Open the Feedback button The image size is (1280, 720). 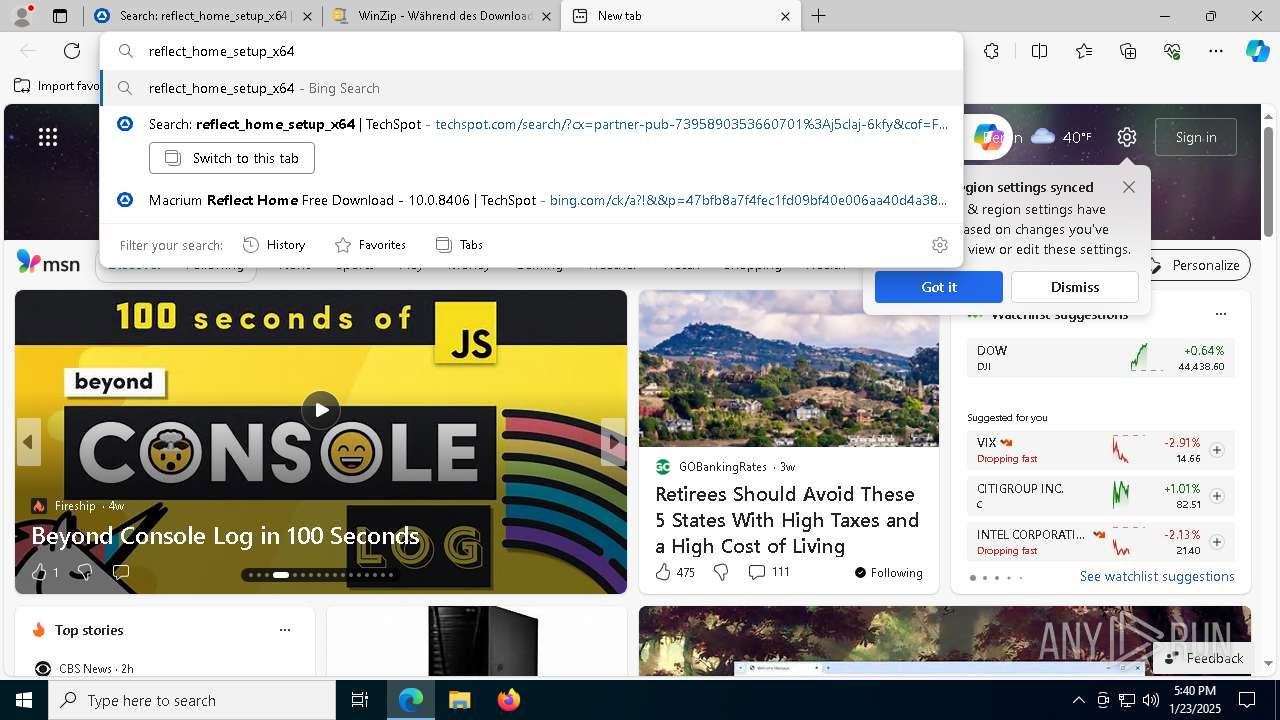(1204, 658)
